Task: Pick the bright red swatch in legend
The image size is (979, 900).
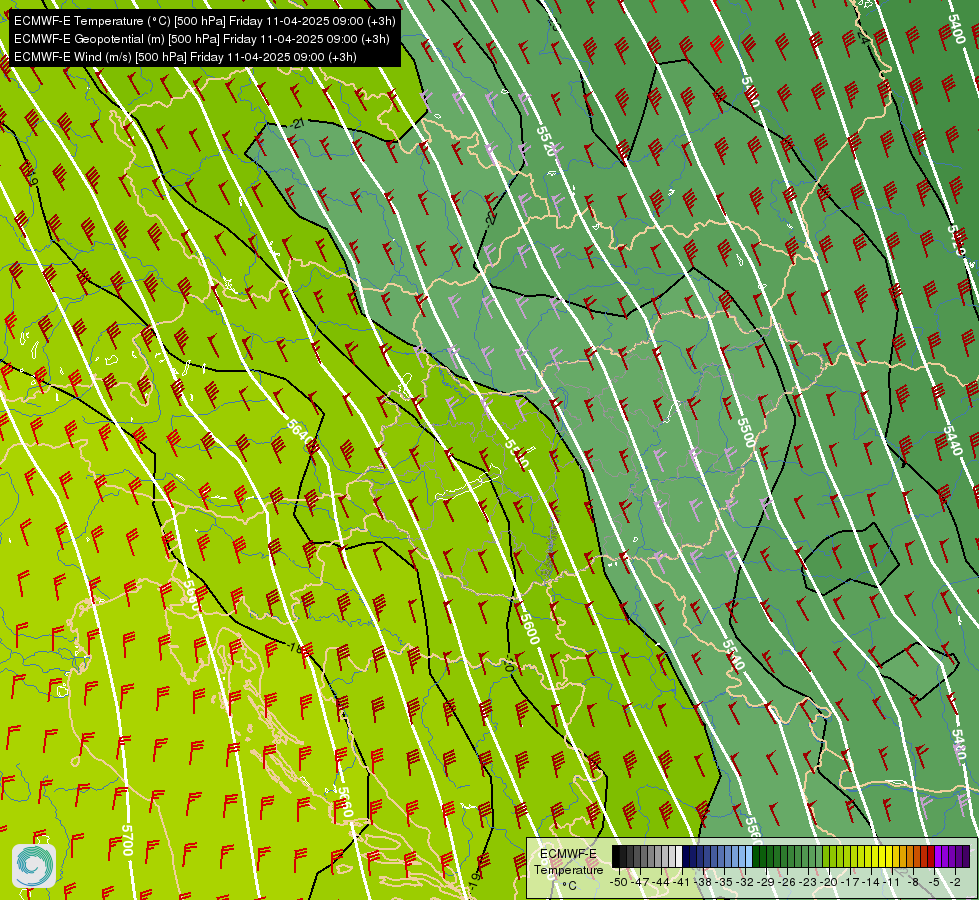Action: click(931, 856)
